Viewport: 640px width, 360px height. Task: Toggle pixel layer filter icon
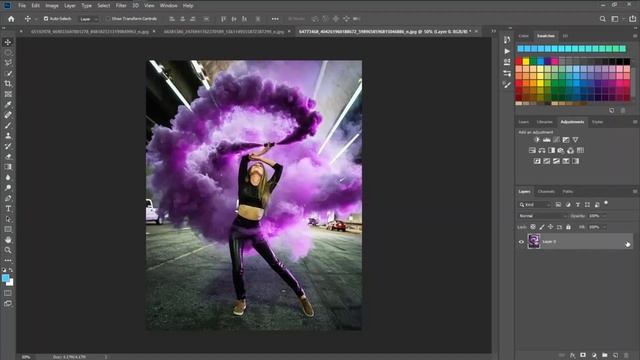[558, 204]
